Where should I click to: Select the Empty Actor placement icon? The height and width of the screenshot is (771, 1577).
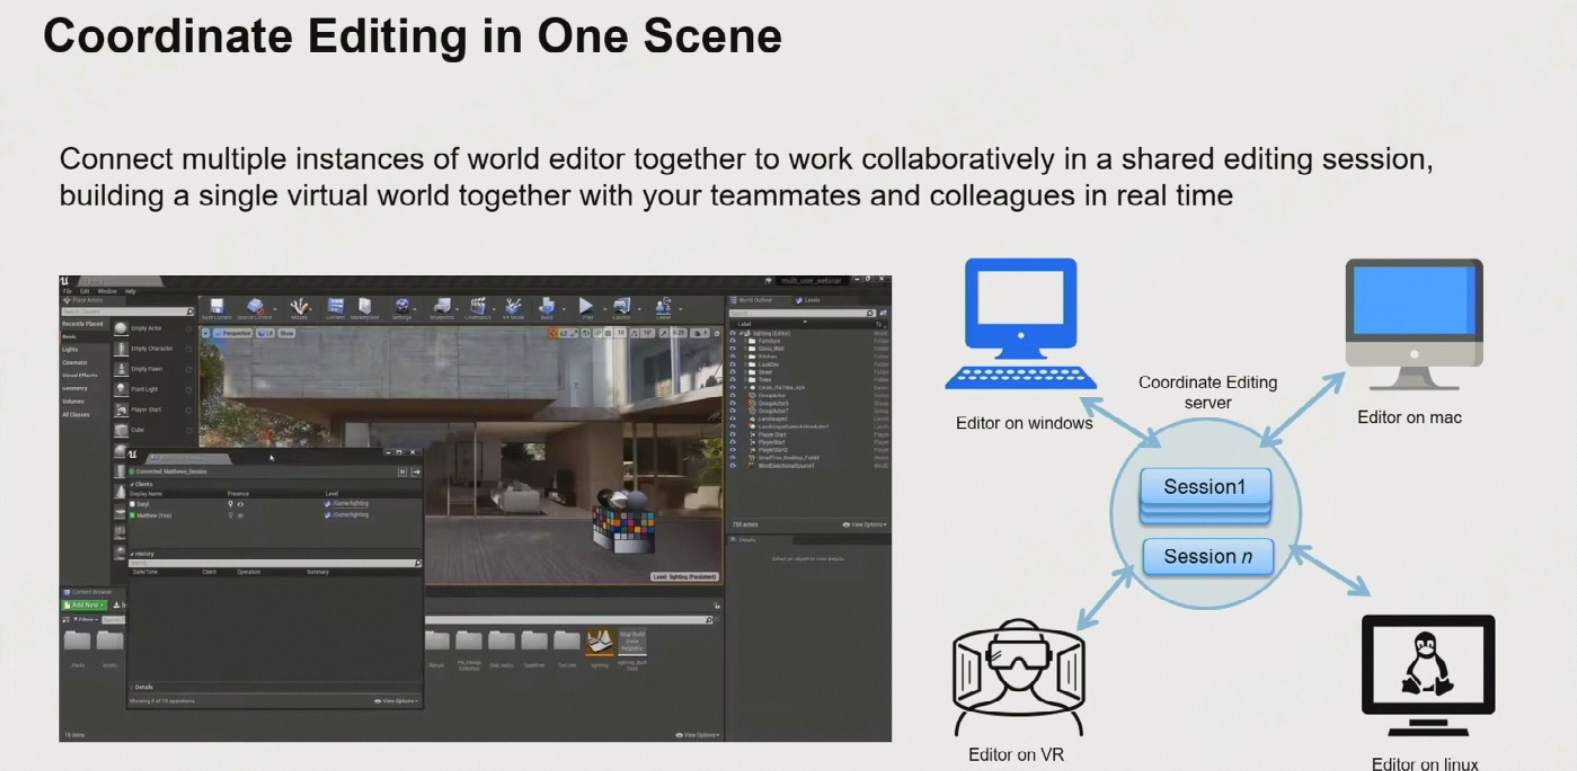coord(121,328)
